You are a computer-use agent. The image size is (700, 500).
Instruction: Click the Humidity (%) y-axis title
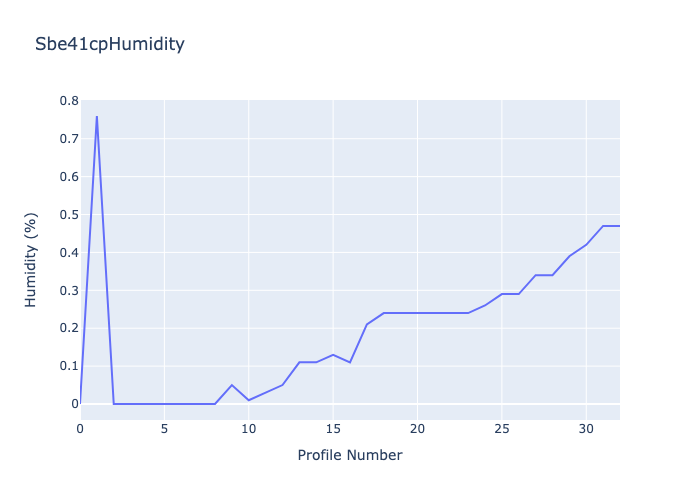31,259
